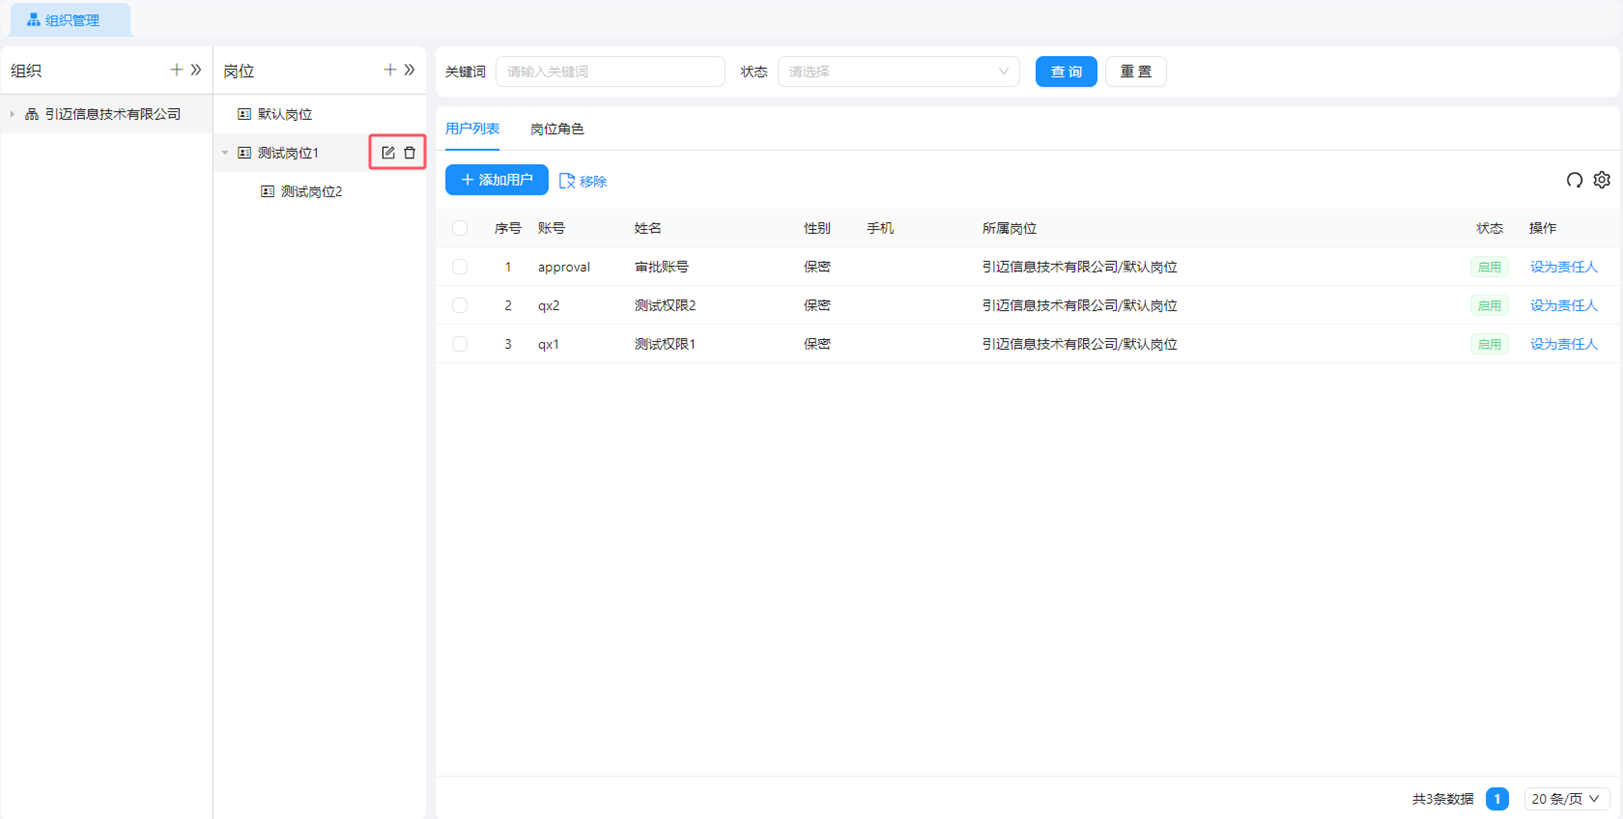Viewport: 1623px width, 819px height.
Task: Select the checkbox for approval row
Action: [460, 267]
